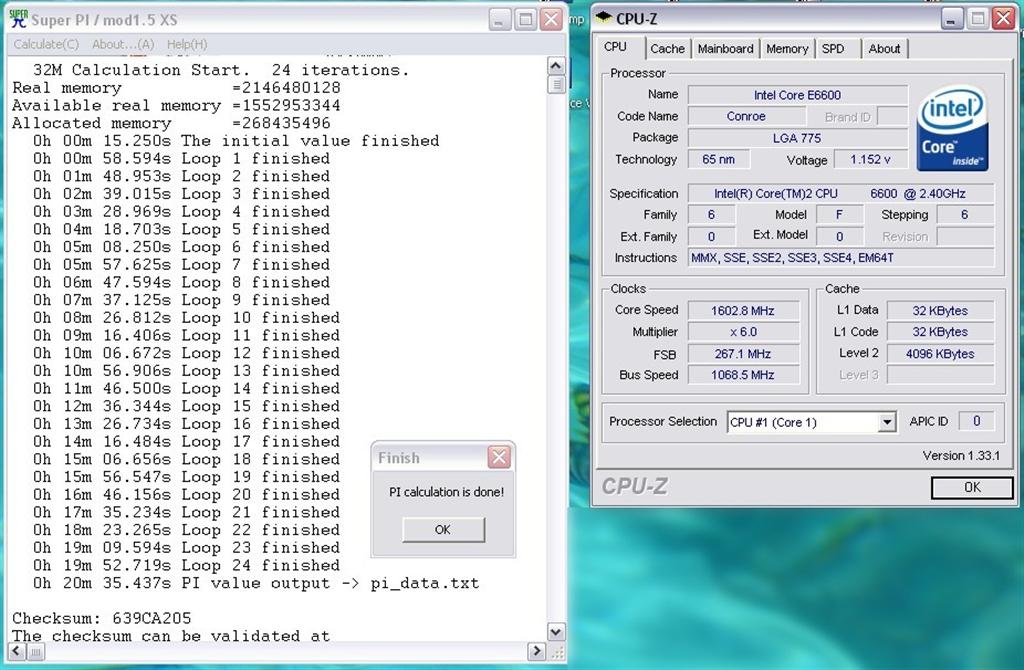Click the 'PI value output -> pi_data.txt' line
The width and height of the screenshot is (1024, 670).
tap(255, 582)
